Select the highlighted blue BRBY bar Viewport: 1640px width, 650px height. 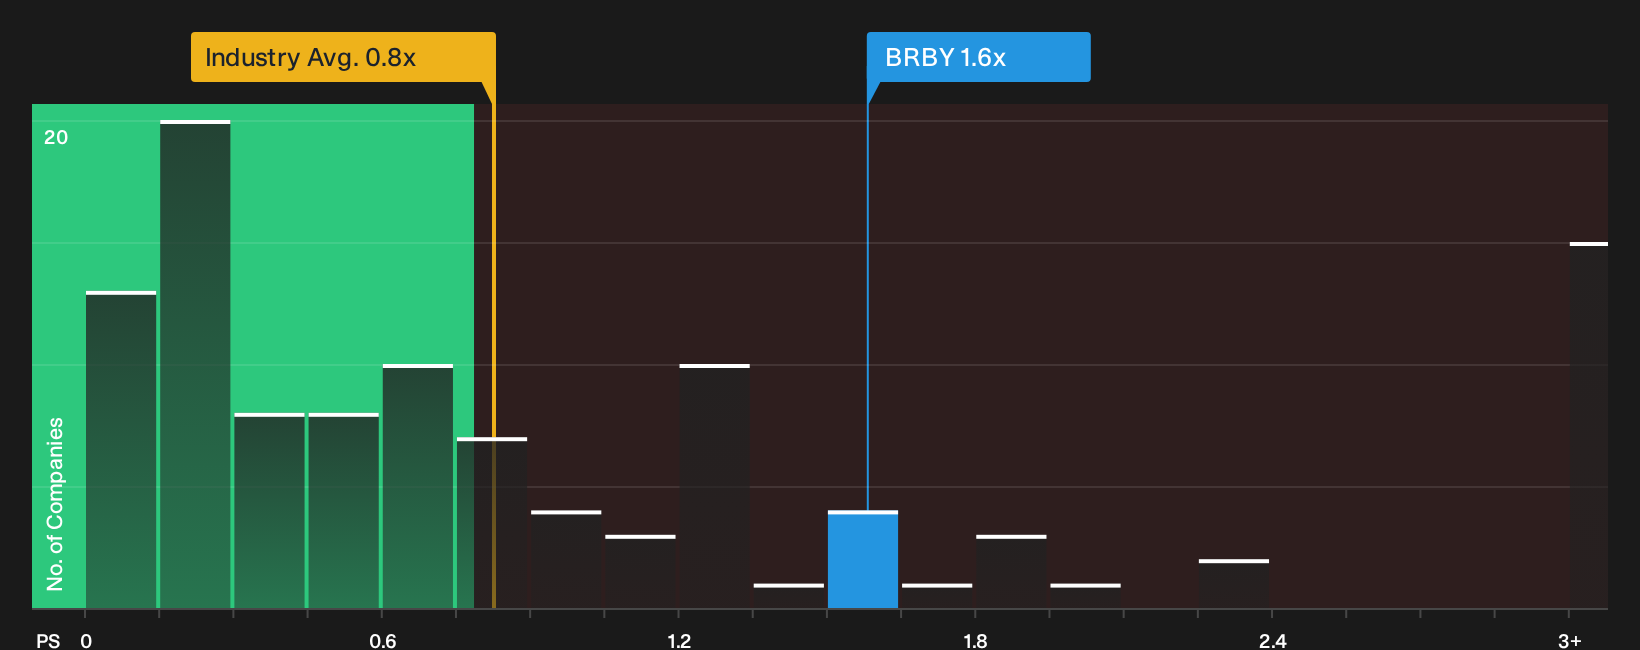[863, 560]
